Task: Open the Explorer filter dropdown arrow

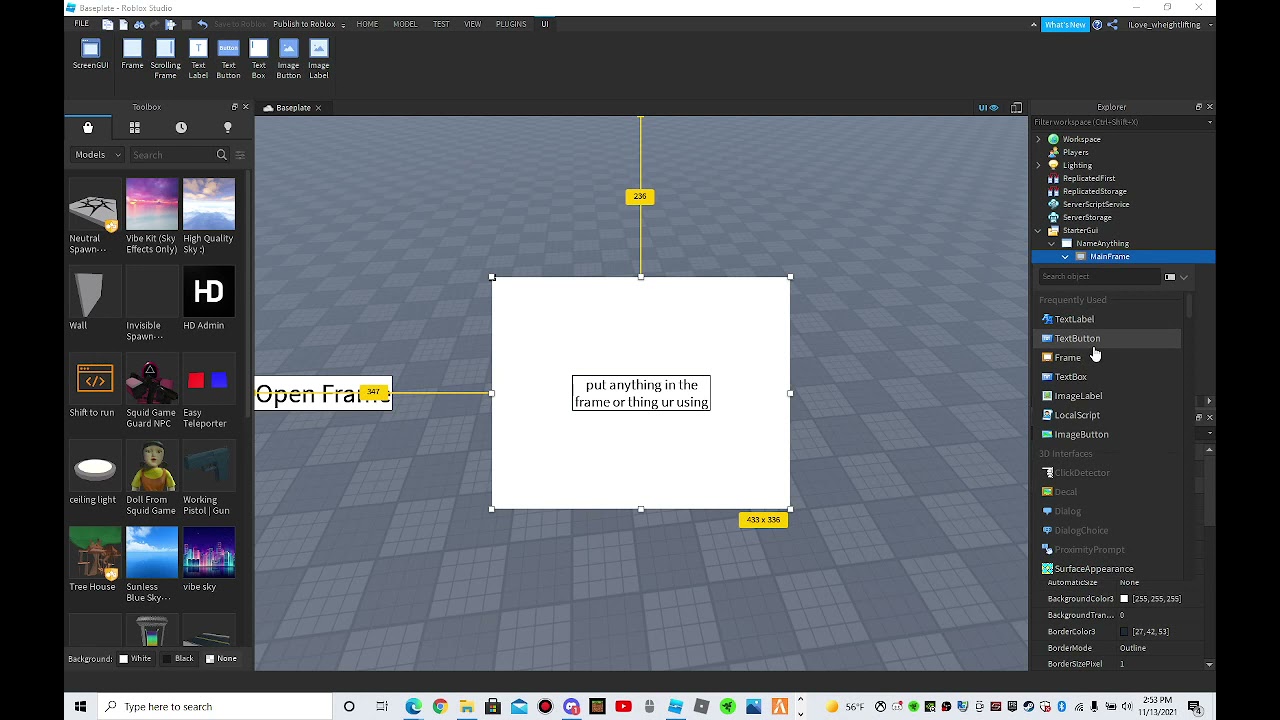Action: (1209, 122)
